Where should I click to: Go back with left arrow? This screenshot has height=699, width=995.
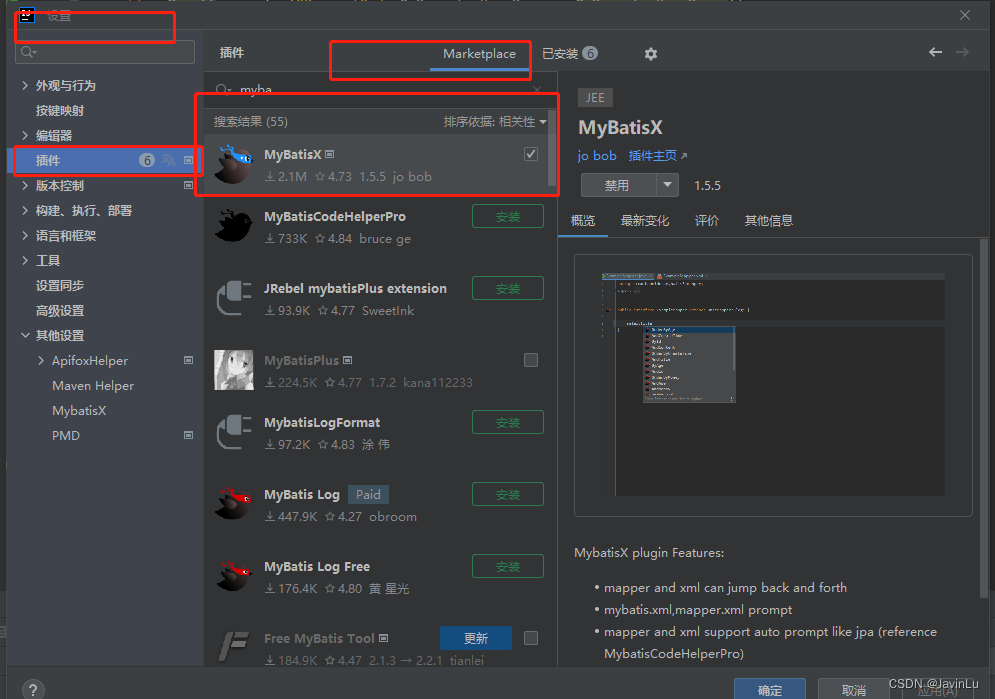coord(935,52)
